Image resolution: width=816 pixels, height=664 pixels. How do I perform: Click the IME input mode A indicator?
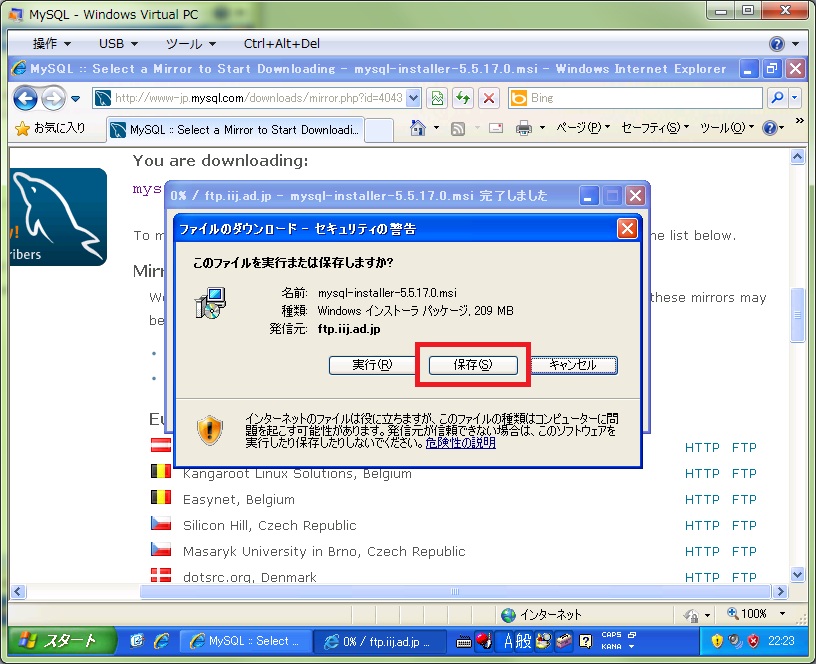click(508, 641)
